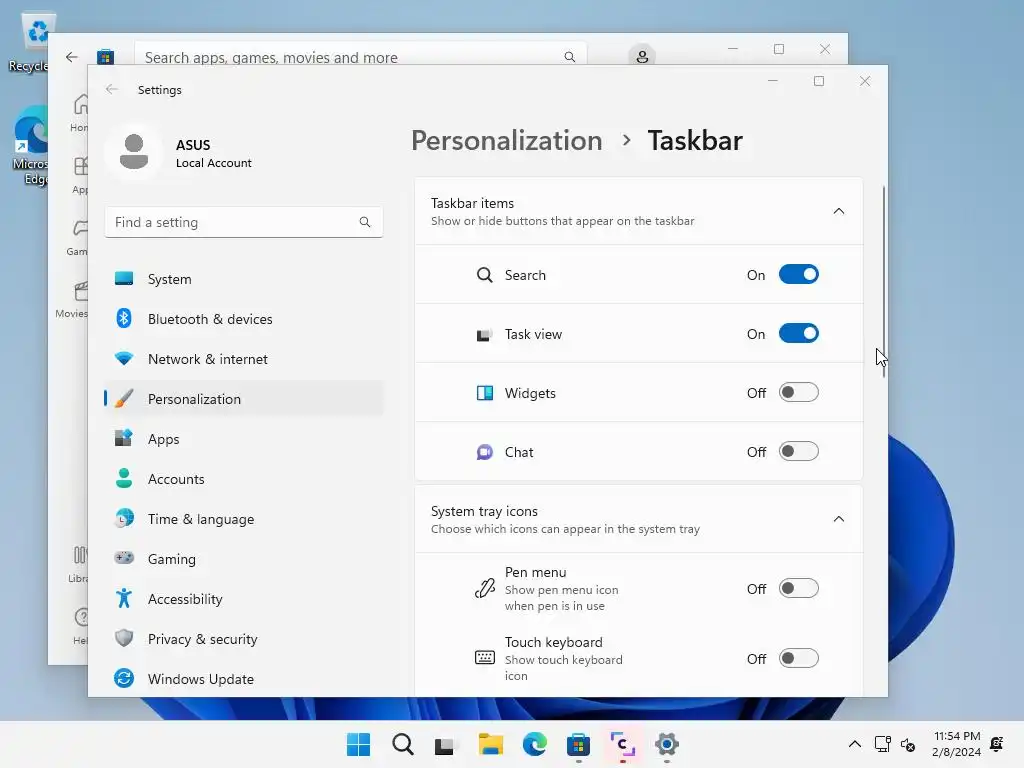This screenshot has height=768, width=1024.
Task: Open System settings category
Action: (x=244, y=279)
